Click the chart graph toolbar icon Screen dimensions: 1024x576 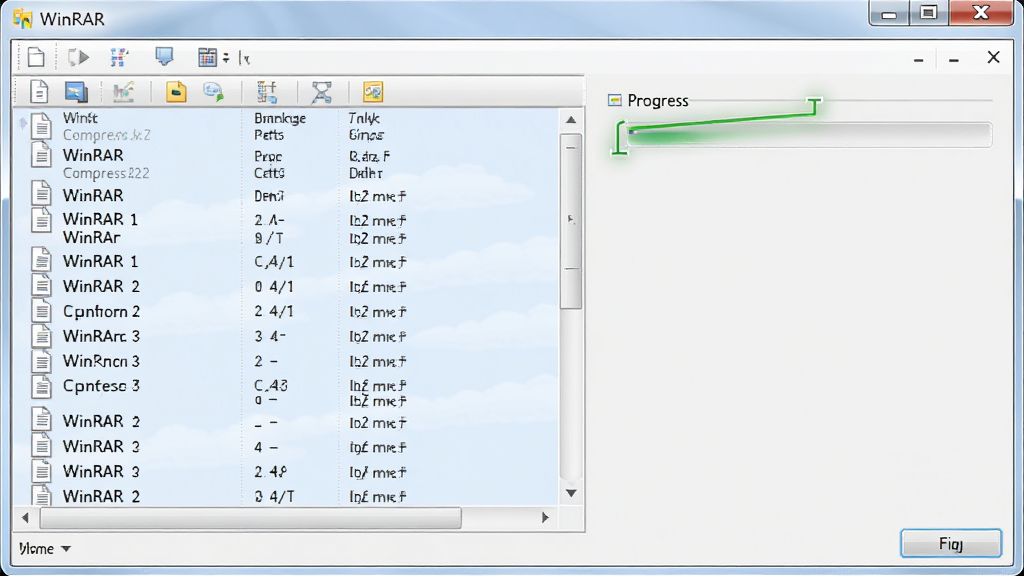click(123, 92)
